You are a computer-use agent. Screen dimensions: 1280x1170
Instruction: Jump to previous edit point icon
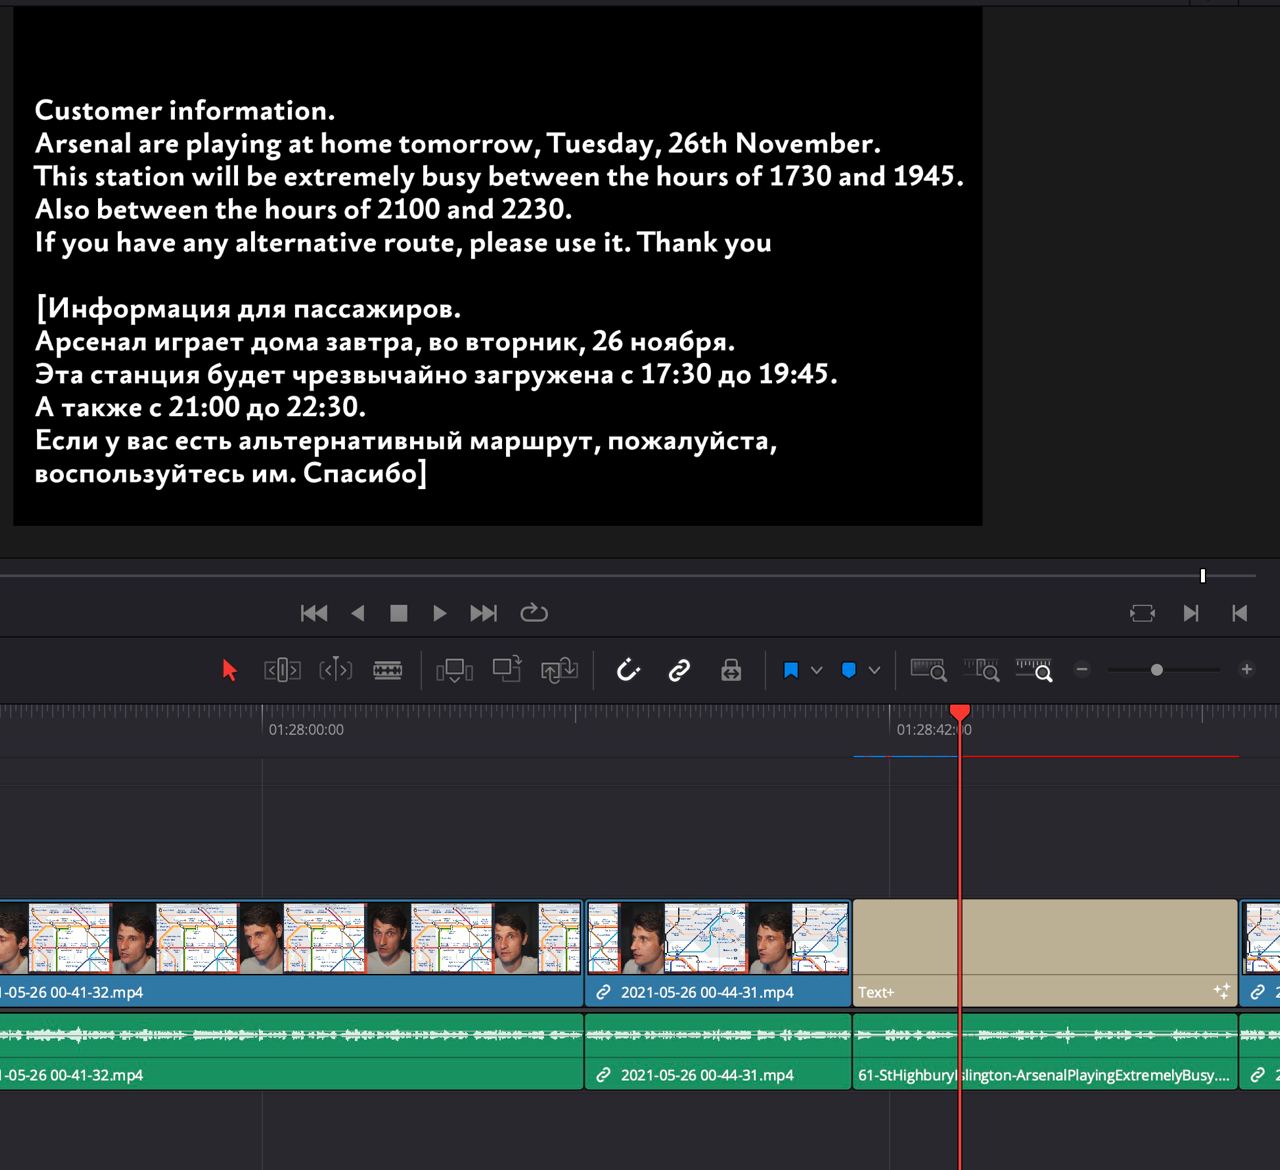click(1240, 613)
